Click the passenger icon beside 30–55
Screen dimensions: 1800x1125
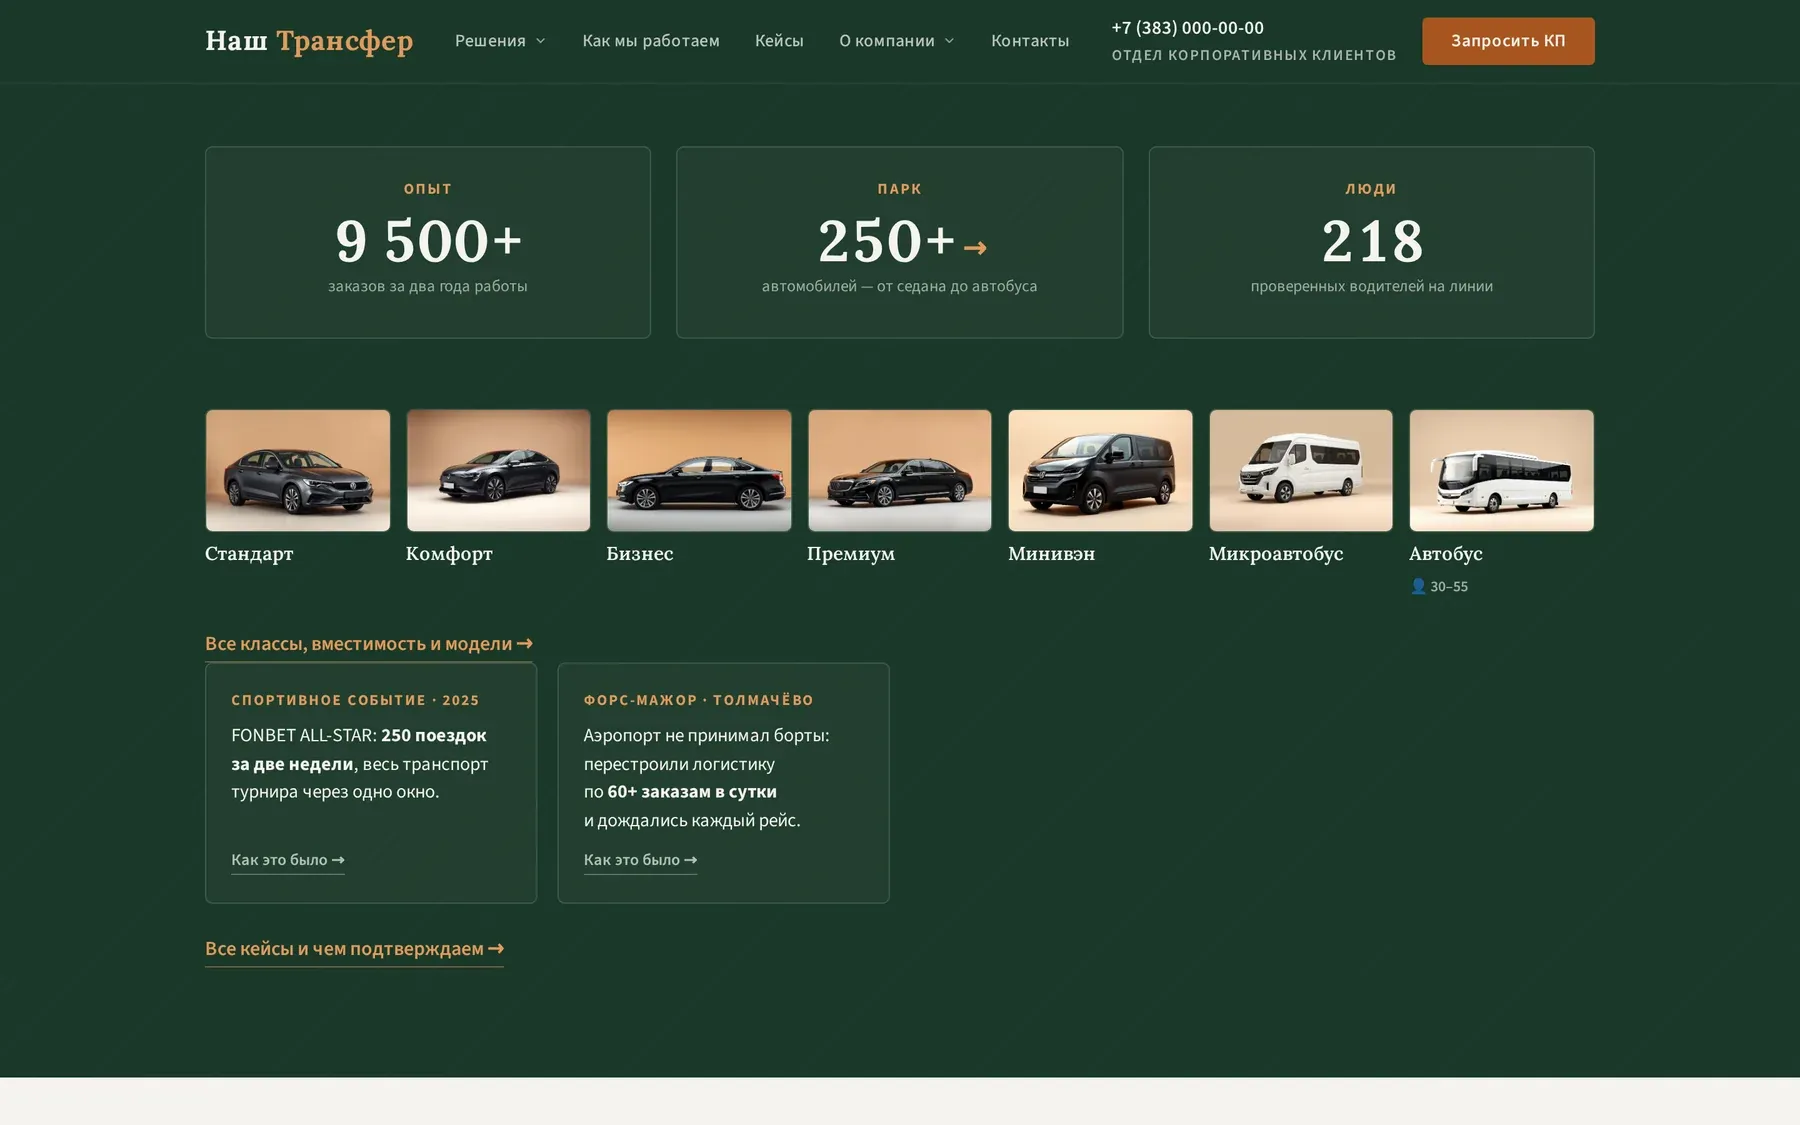click(x=1418, y=586)
